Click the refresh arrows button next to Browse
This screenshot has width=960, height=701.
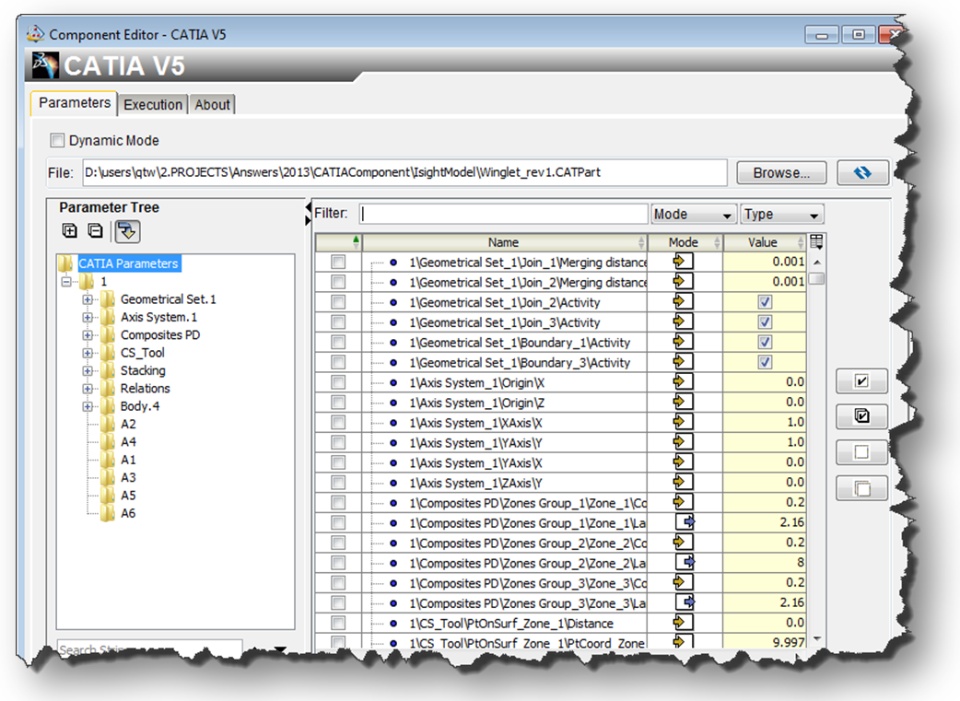(863, 173)
